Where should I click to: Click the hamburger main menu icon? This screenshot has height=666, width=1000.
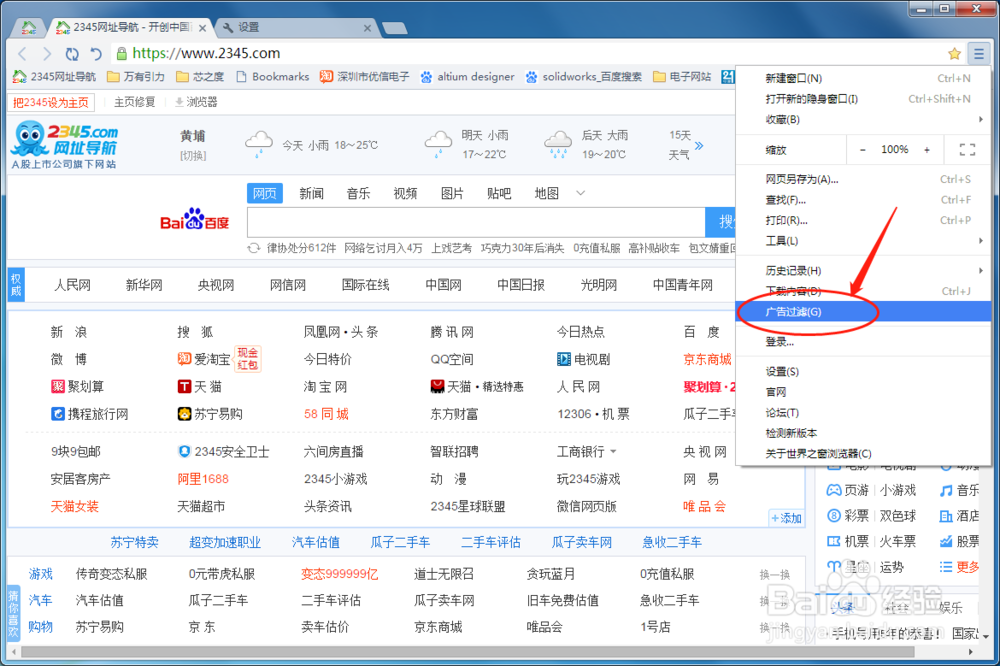point(979,54)
